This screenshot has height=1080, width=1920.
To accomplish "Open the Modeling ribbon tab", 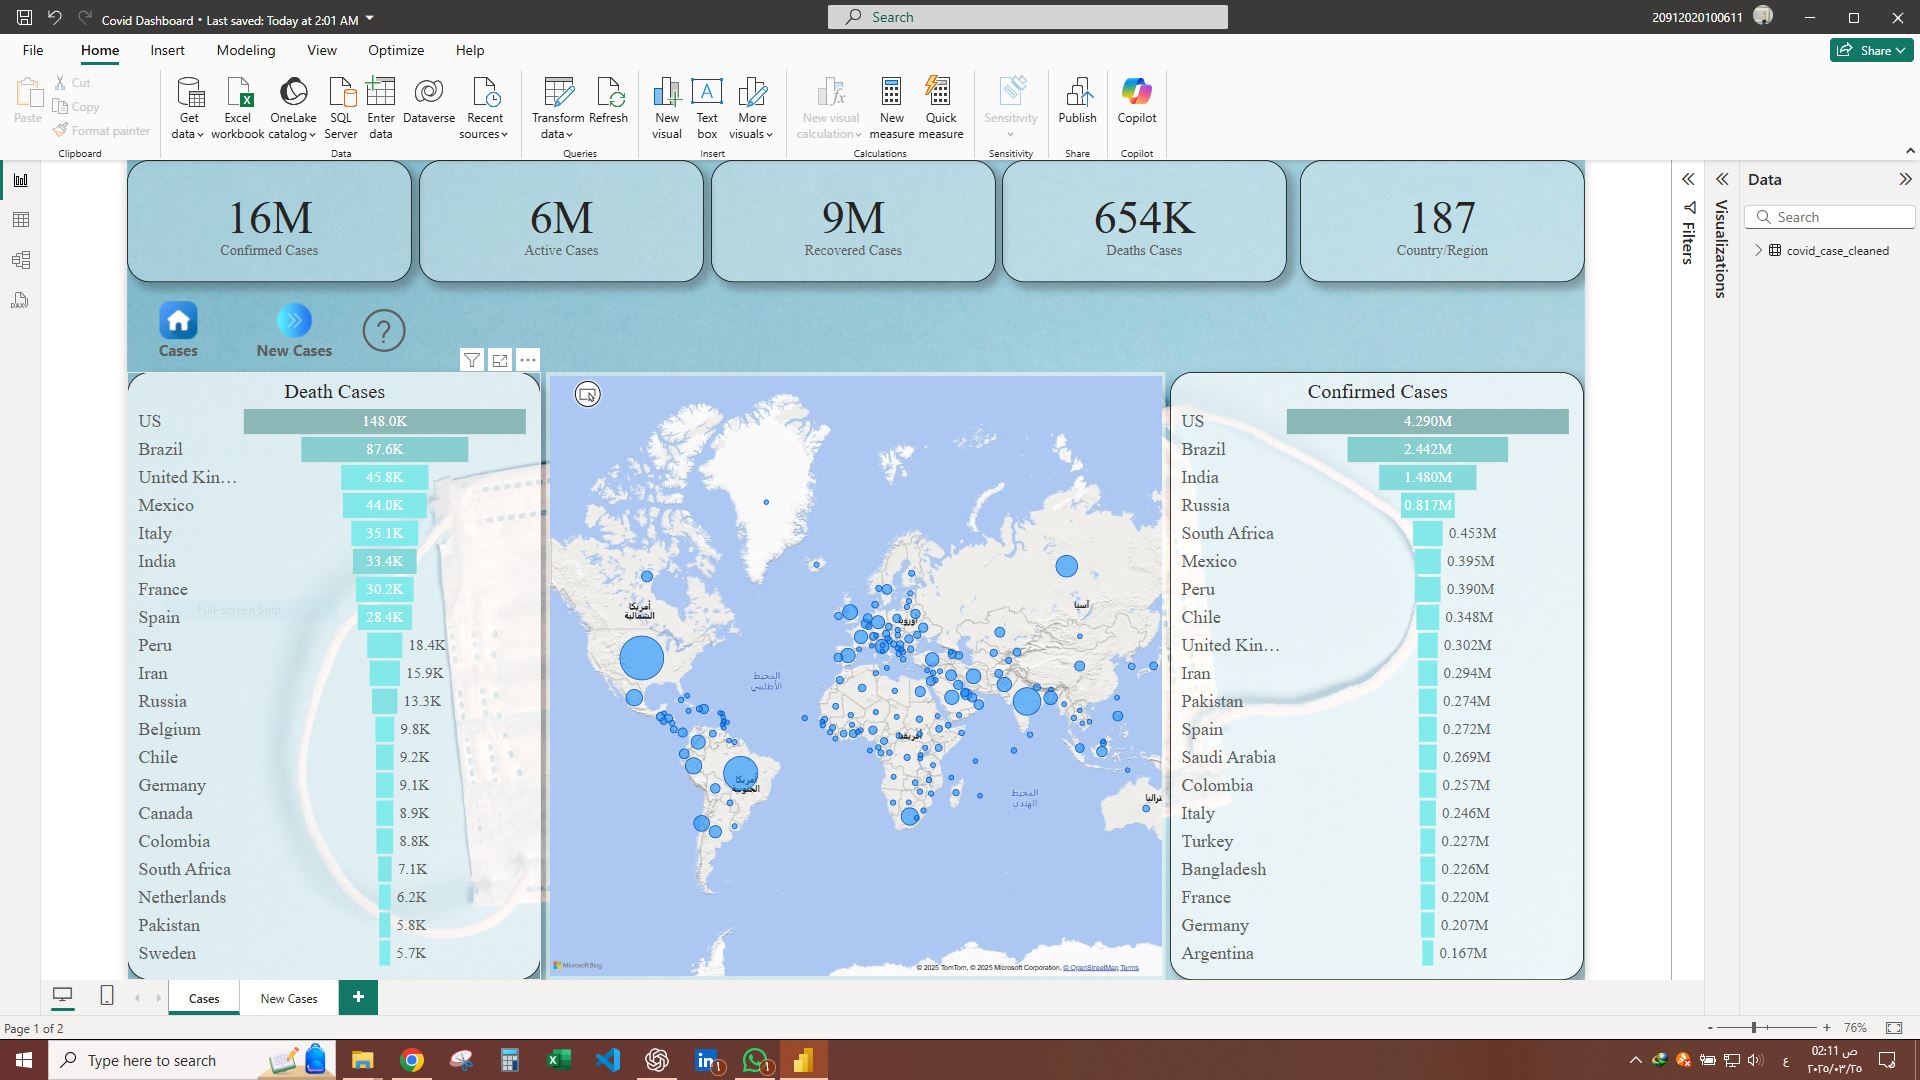I will (x=245, y=50).
